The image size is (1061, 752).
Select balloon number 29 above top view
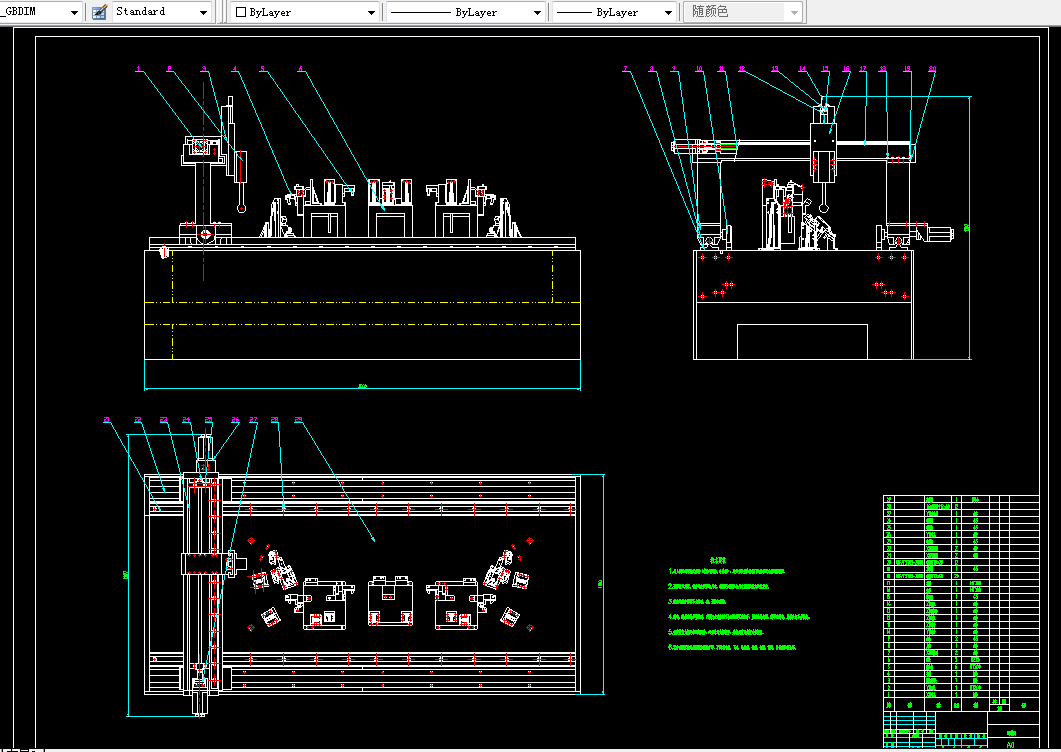pos(298,419)
